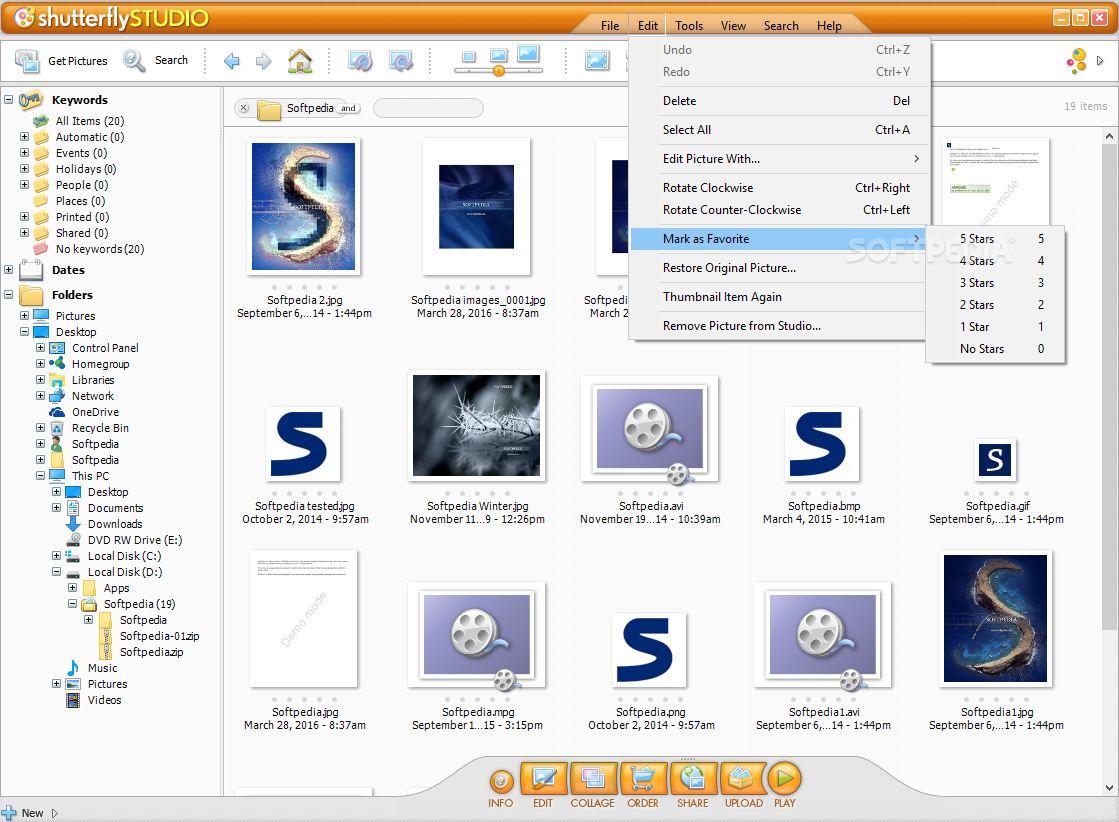Open the Videos folder in tree
The image size is (1119, 822).
point(104,700)
